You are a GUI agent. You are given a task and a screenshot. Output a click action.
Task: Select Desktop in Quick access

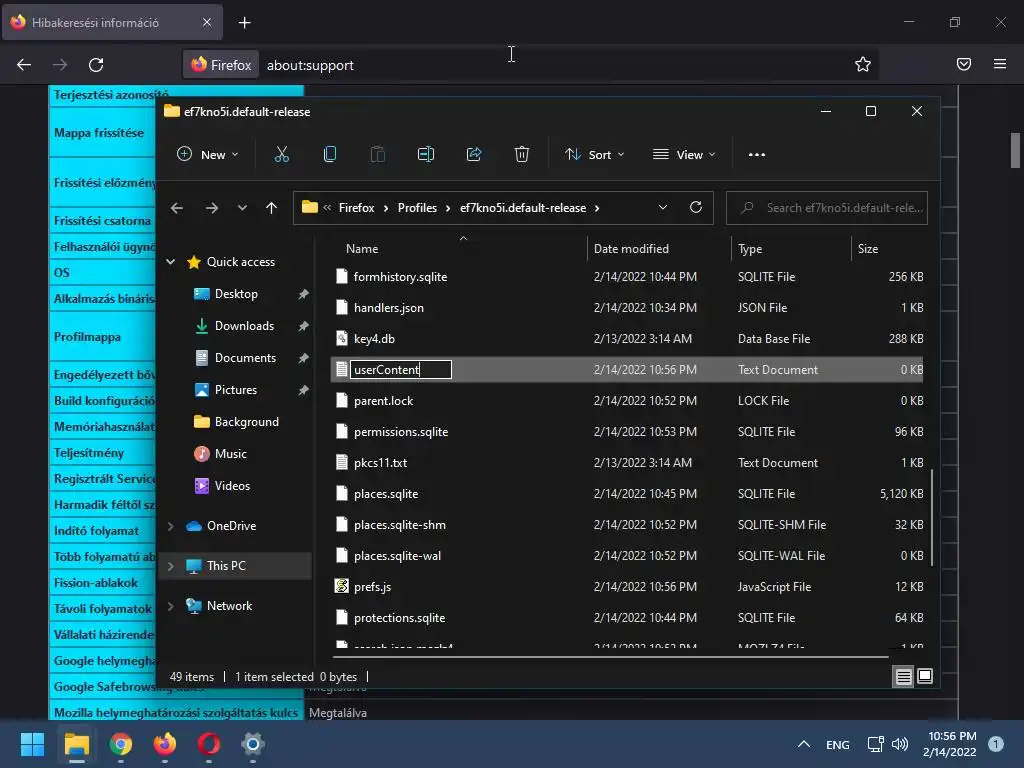point(236,294)
